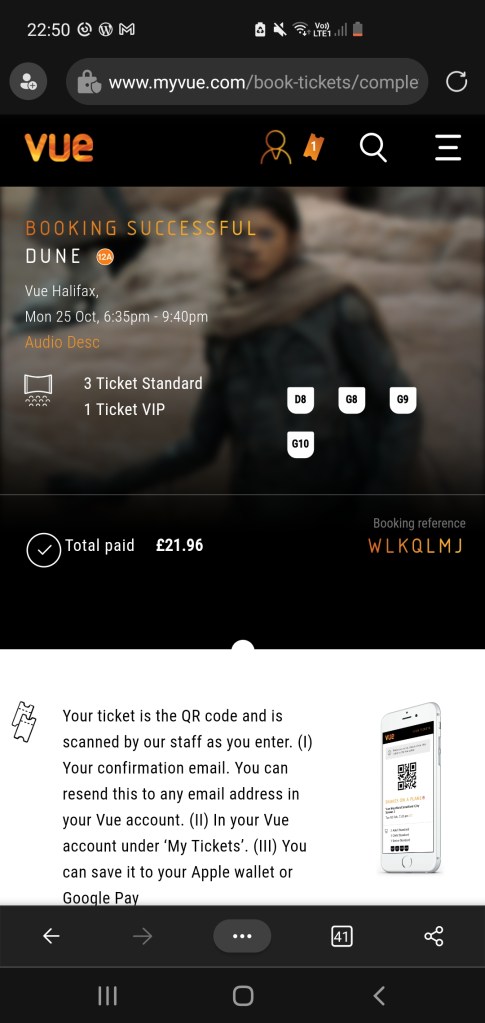Go to the Vue logo home
This screenshot has height=1023, width=485.
click(59, 147)
